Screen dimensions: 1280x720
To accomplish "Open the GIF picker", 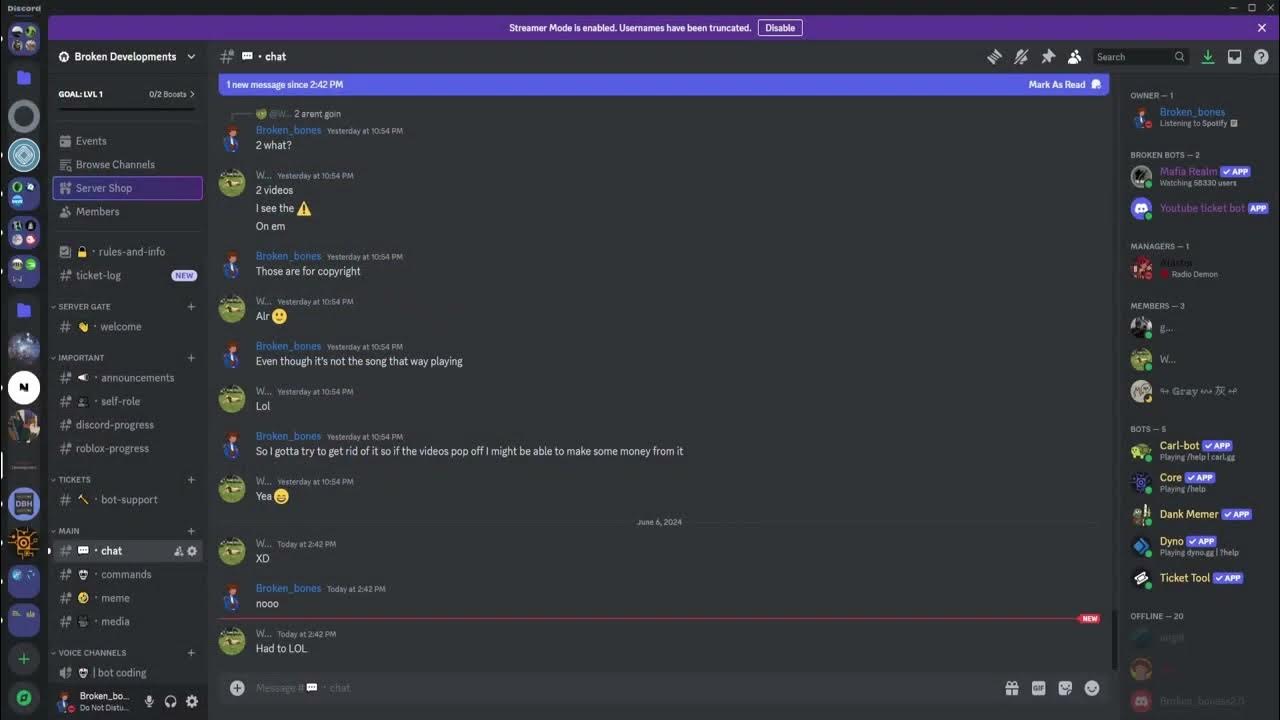I will 1038,688.
